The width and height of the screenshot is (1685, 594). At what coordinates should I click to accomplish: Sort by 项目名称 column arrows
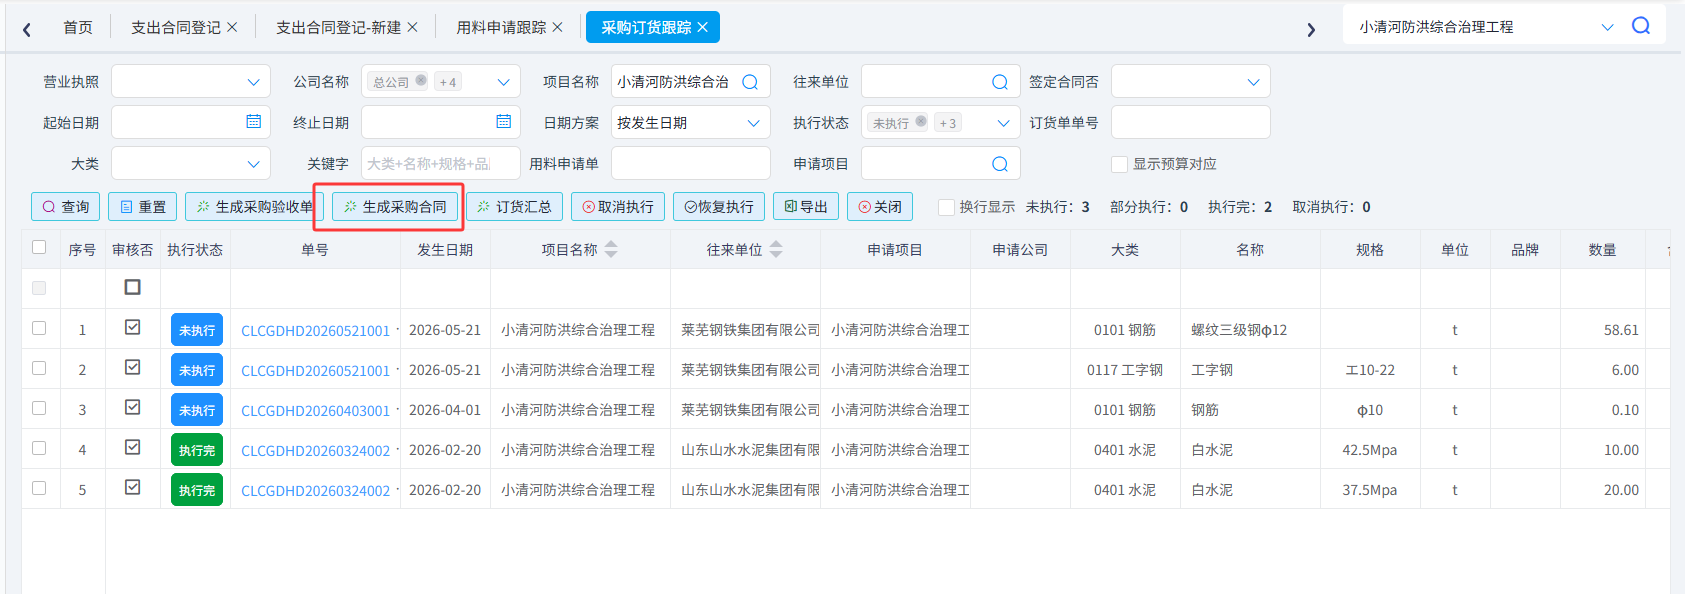pyautogui.click(x=611, y=249)
